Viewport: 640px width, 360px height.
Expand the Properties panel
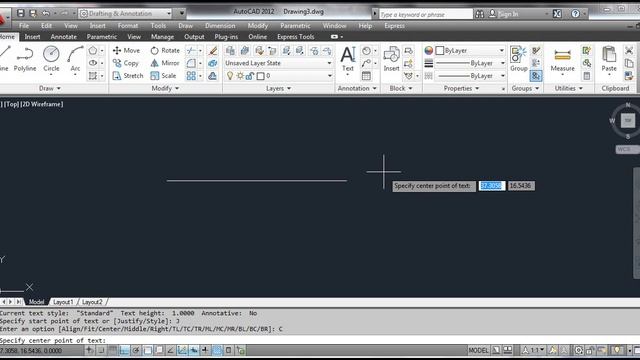tap(461, 88)
